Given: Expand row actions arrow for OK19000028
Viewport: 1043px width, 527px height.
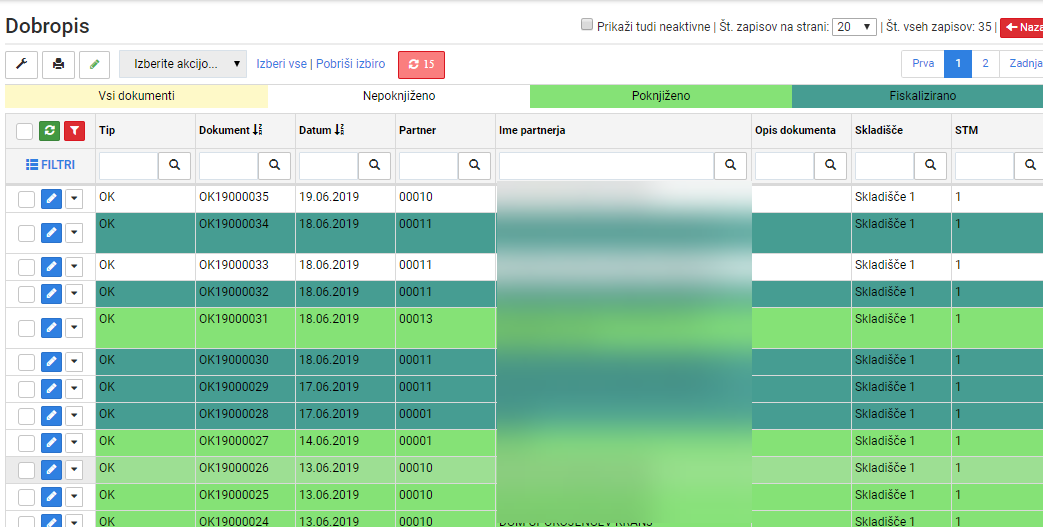Looking at the screenshot, I should 74,416.
